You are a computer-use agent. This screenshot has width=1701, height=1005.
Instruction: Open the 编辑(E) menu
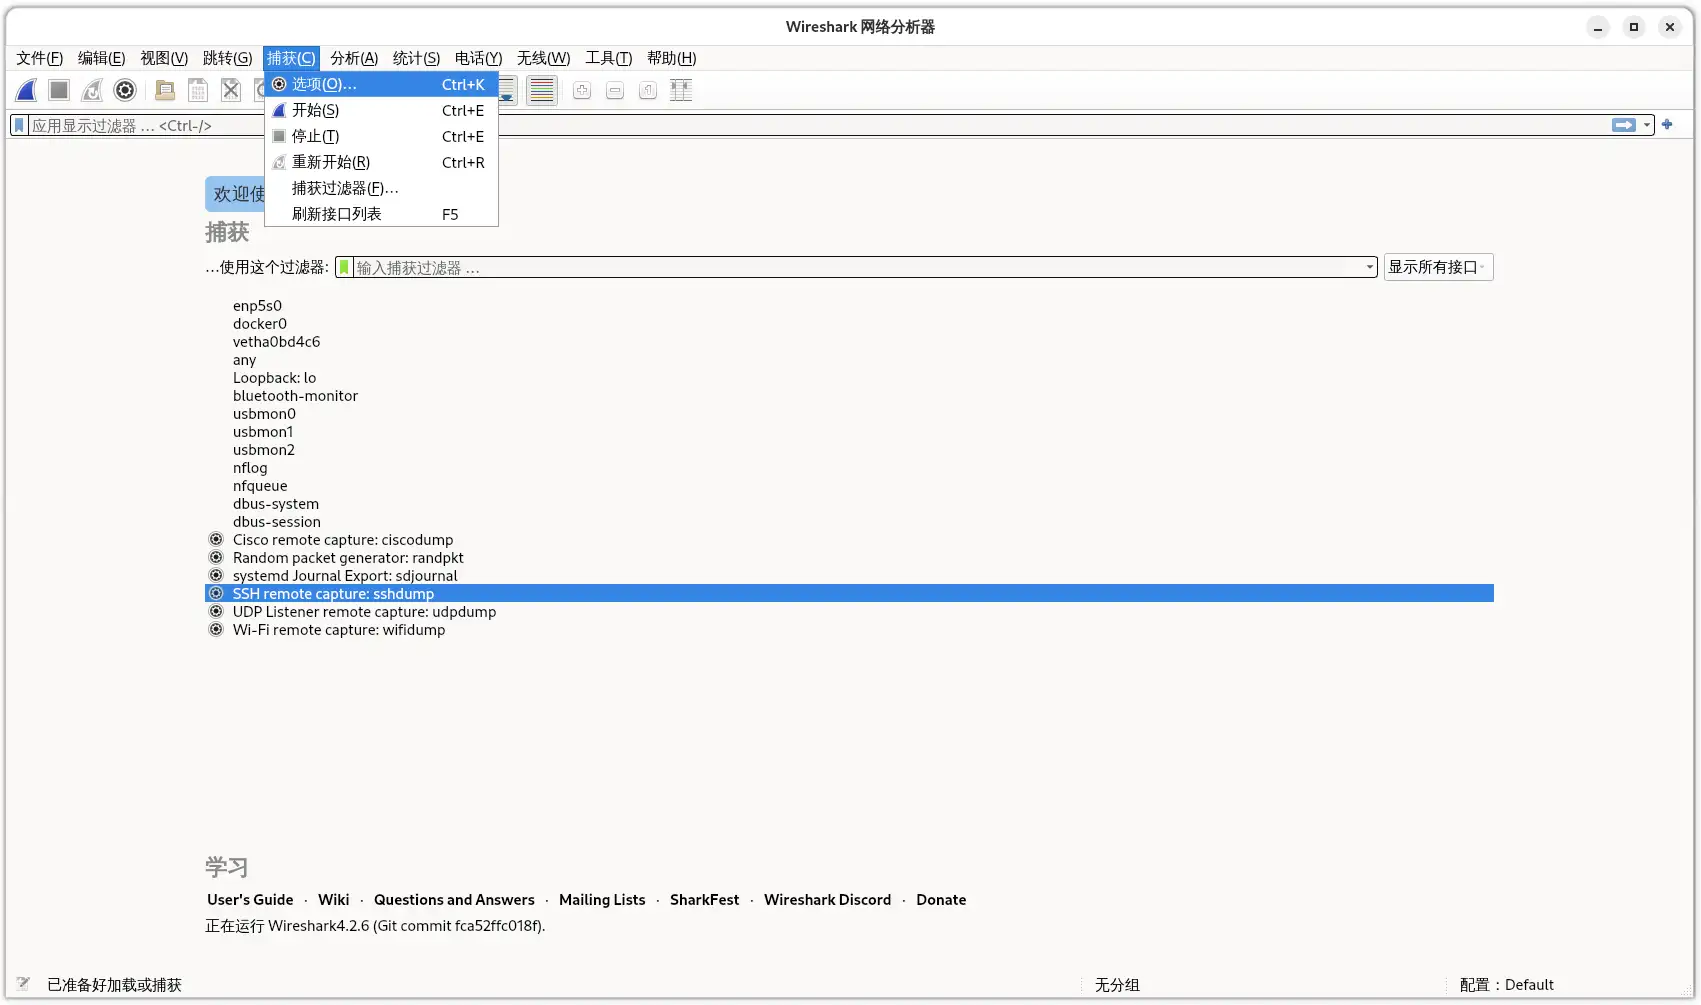coord(102,58)
